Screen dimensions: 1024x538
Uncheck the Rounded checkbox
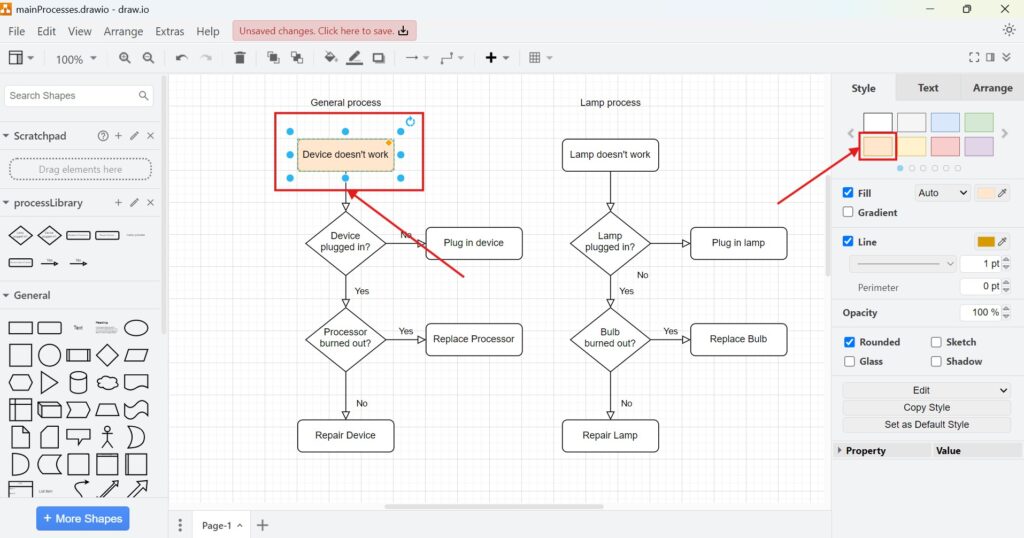(849, 342)
